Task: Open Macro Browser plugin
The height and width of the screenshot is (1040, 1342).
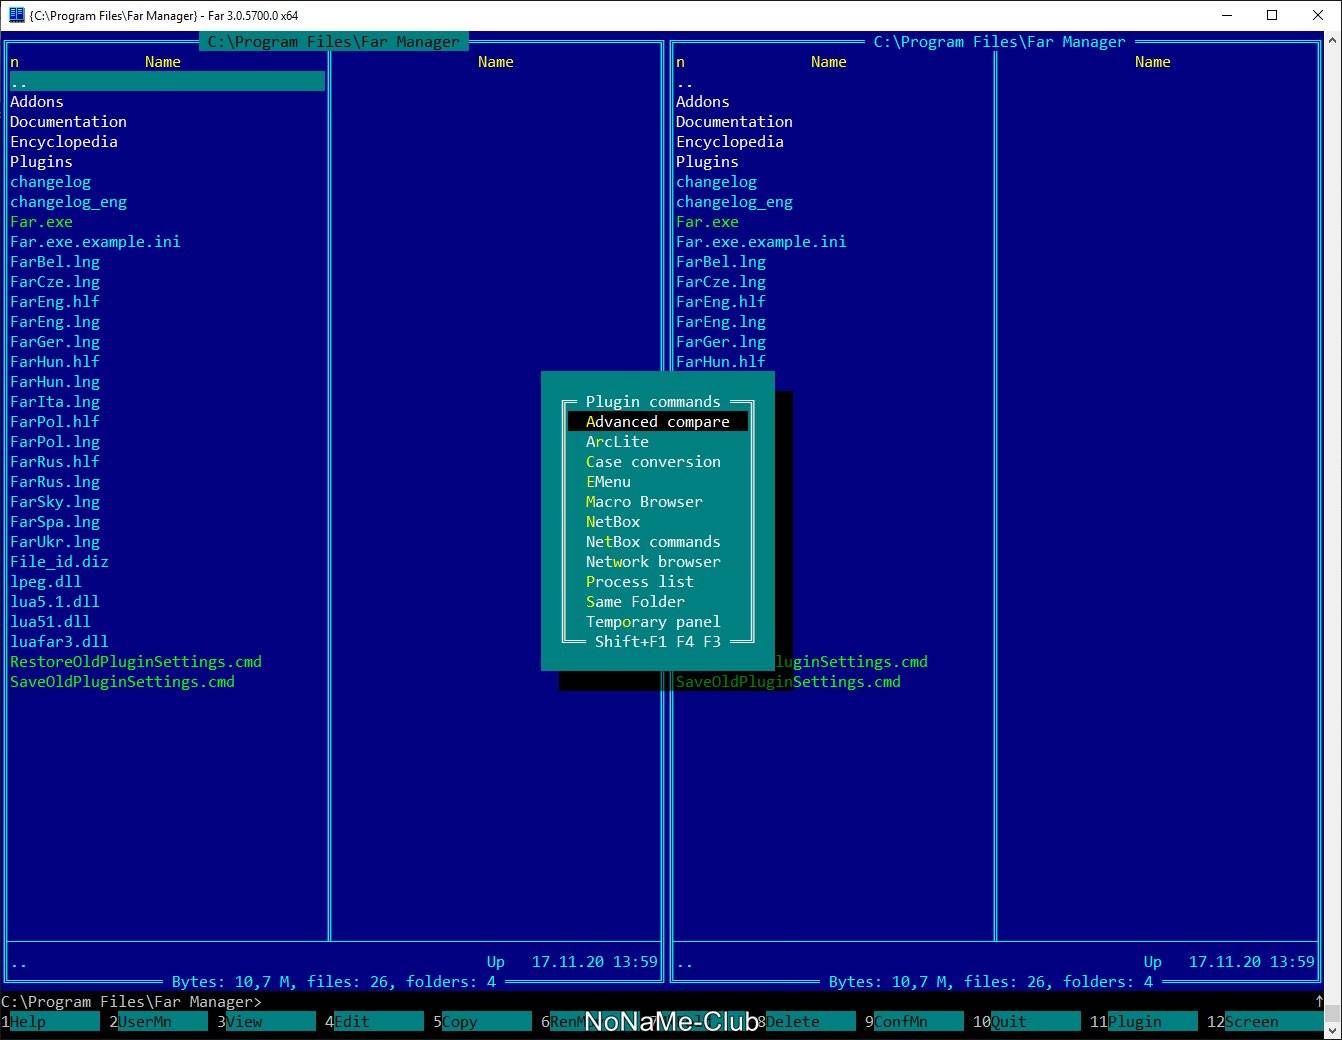Action: 644,502
